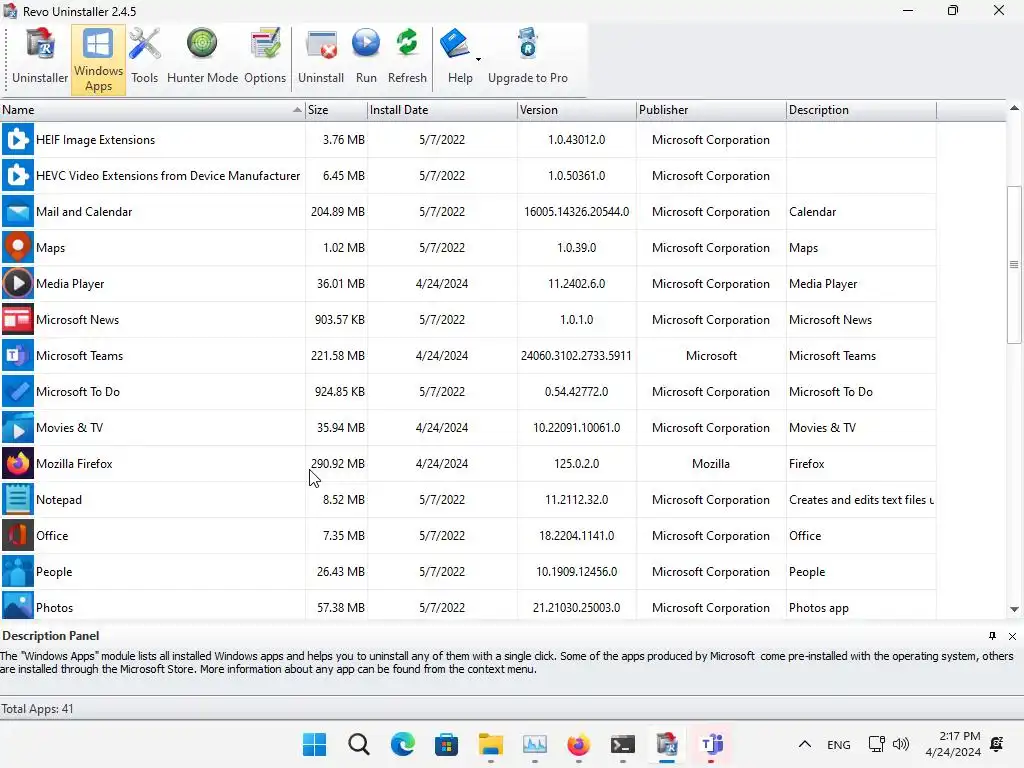The width and height of the screenshot is (1024, 768).
Task: Show hidden system tray icons
Action: coord(805,744)
